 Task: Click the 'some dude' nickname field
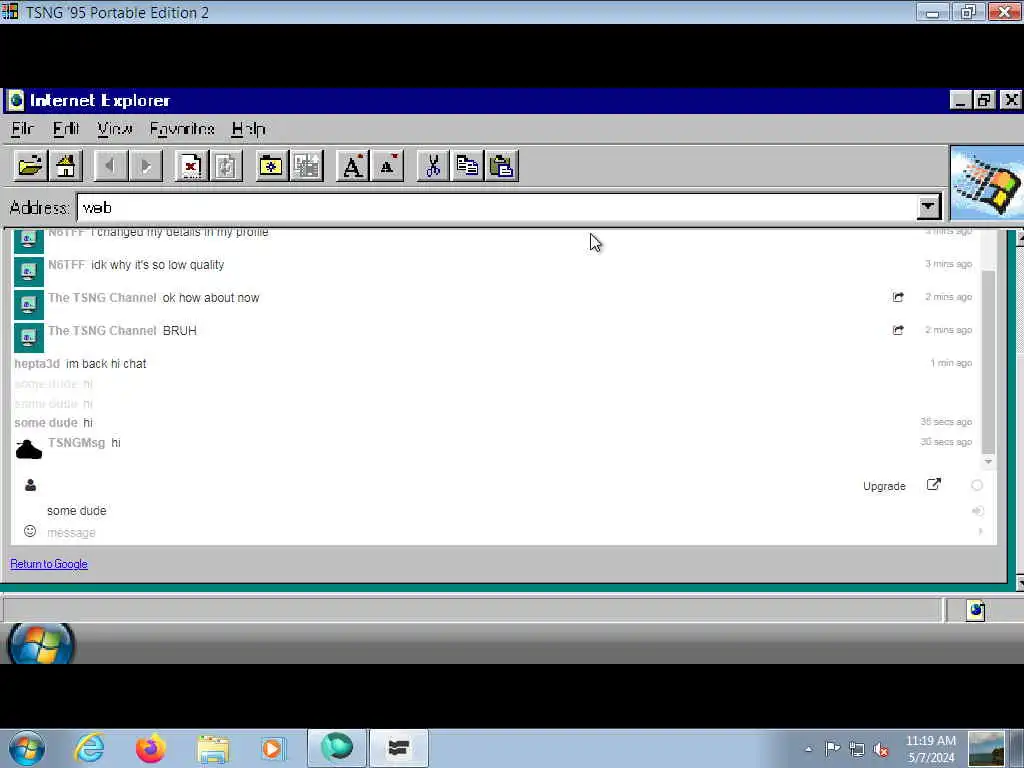tap(76, 511)
